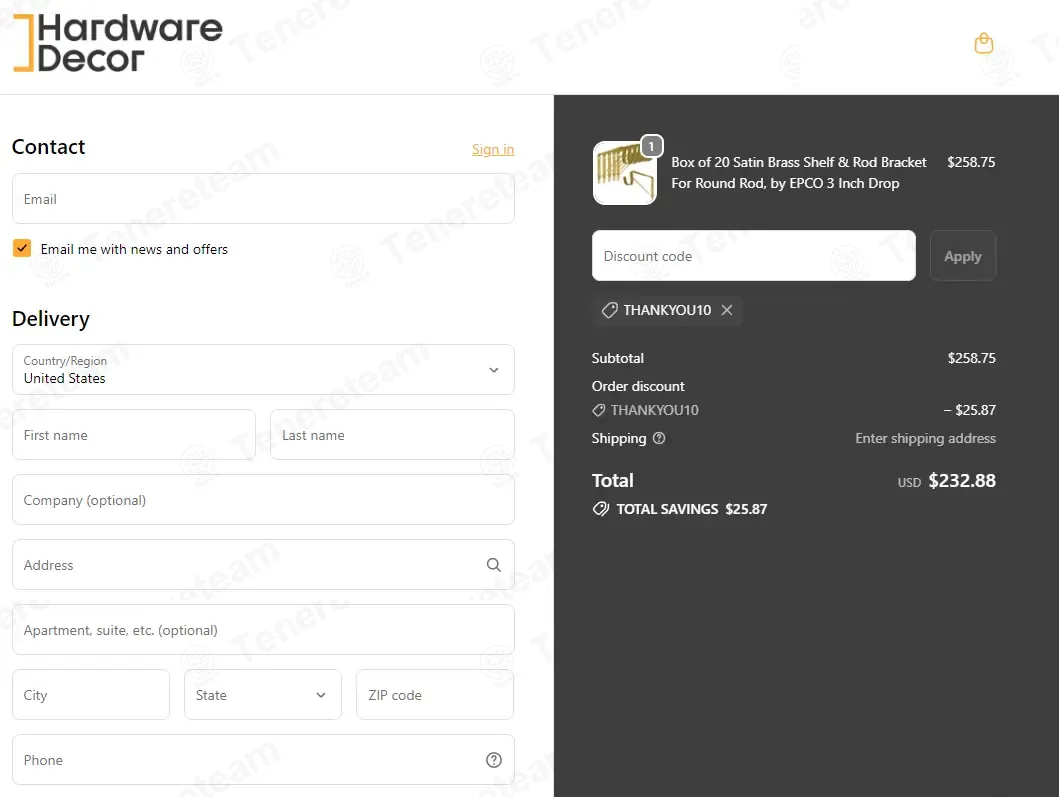The width and height of the screenshot is (1059, 797).
Task: Select the Last name field
Action: [x=392, y=435]
